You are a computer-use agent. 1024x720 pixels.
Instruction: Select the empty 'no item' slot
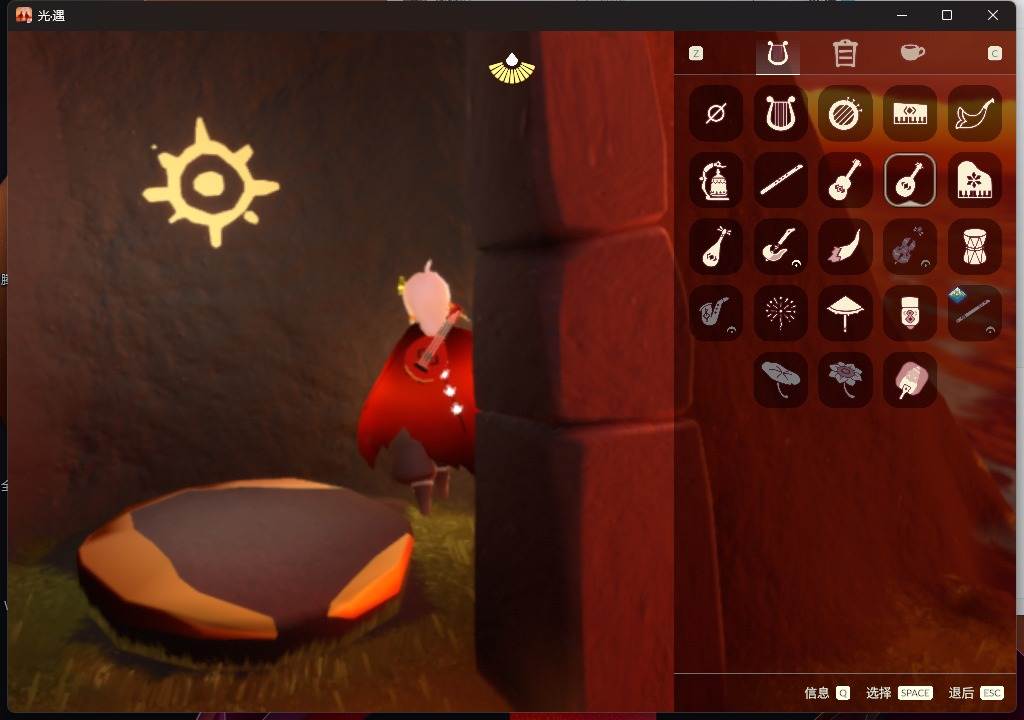[x=716, y=114]
